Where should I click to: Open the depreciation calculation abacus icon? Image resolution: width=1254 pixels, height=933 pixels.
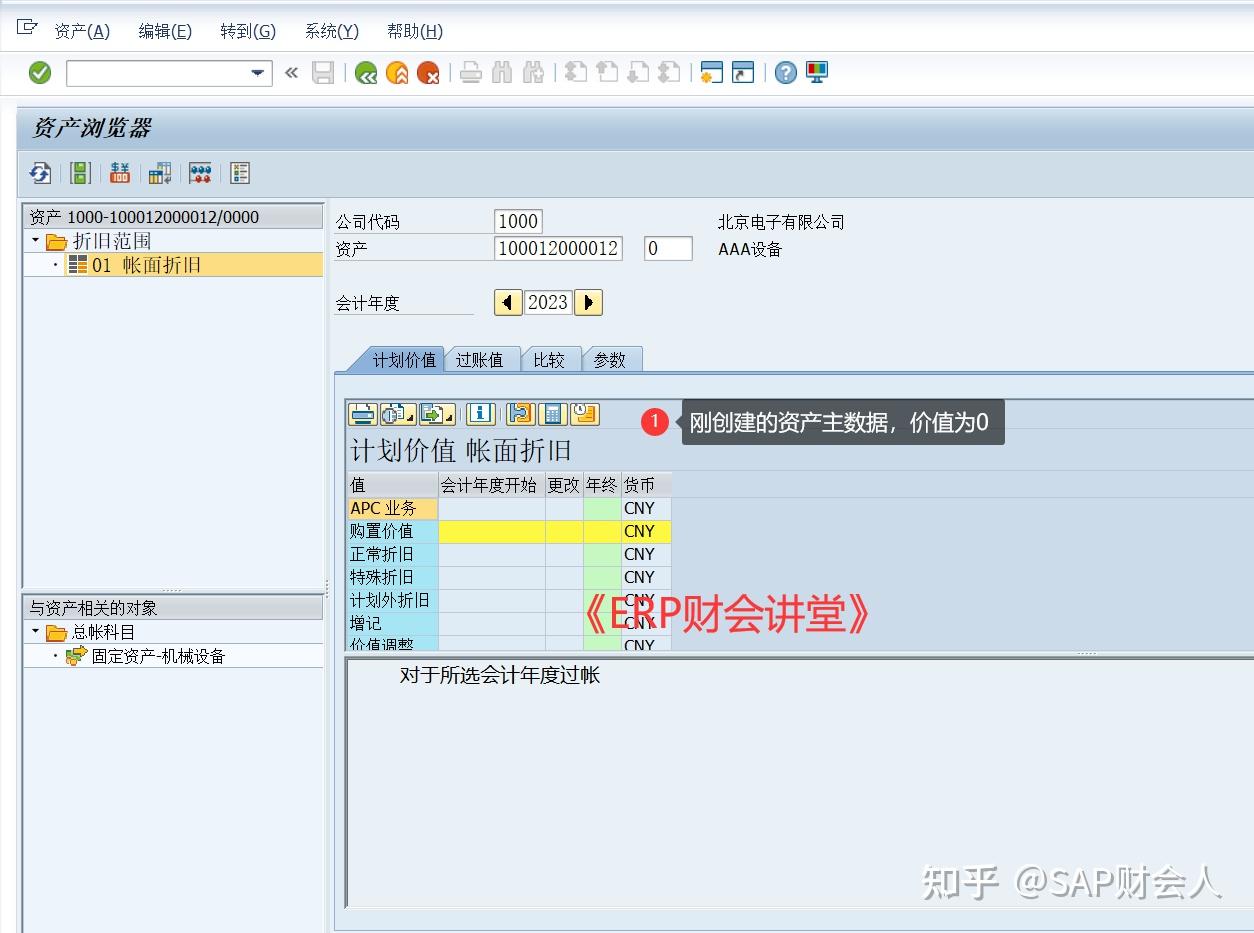tap(200, 173)
